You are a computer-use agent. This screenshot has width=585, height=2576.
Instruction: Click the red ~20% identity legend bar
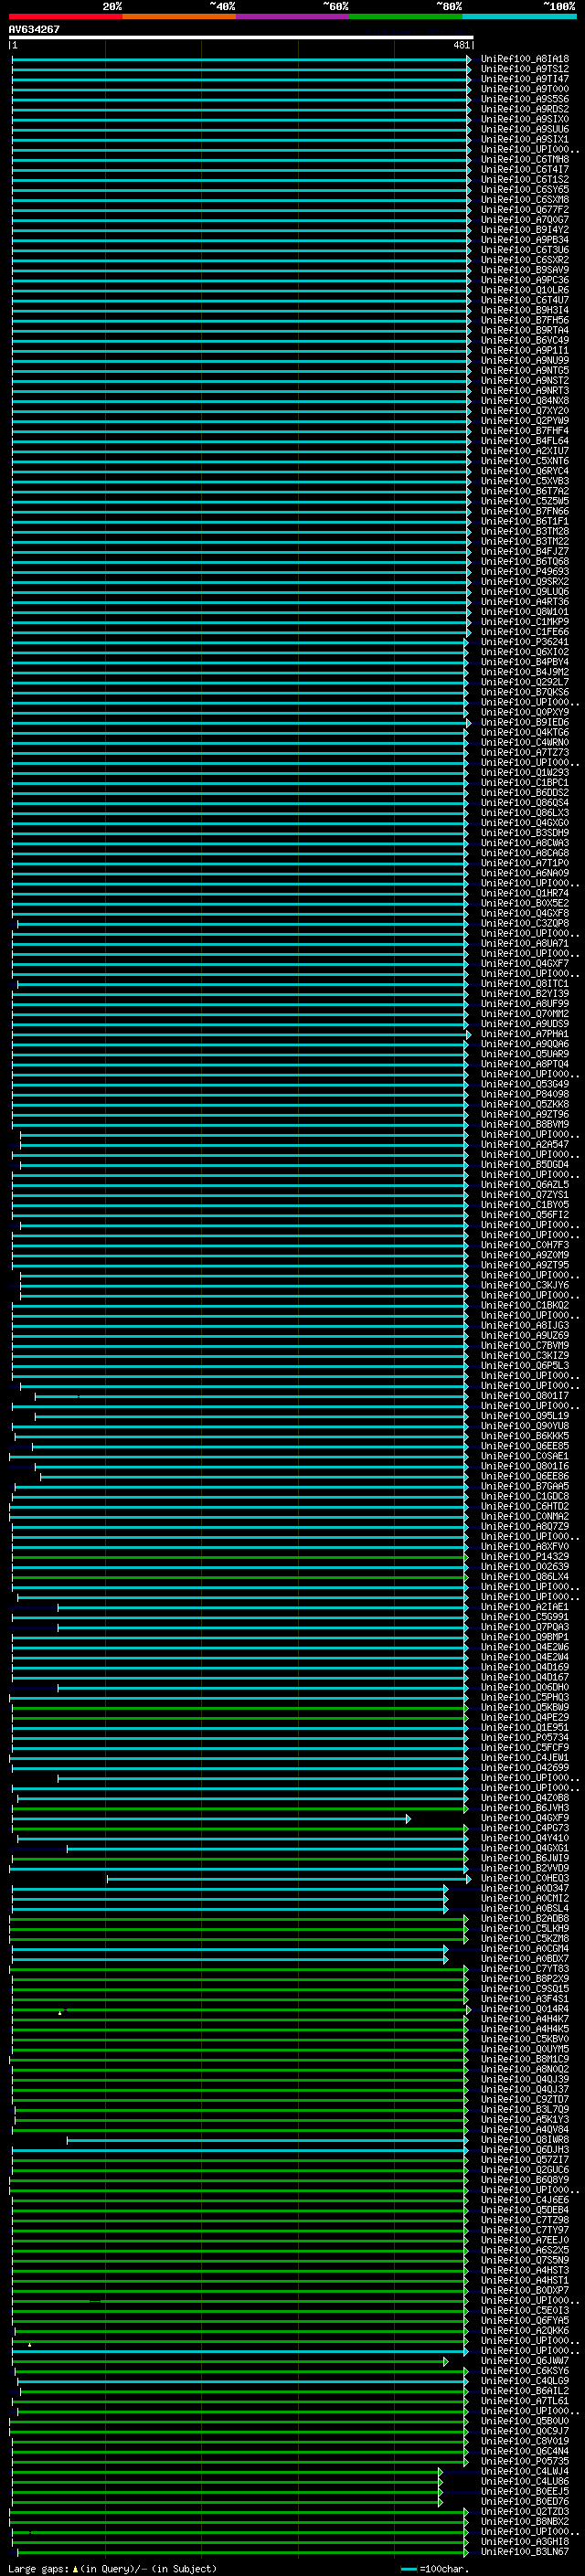pyautogui.click(x=65, y=16)
